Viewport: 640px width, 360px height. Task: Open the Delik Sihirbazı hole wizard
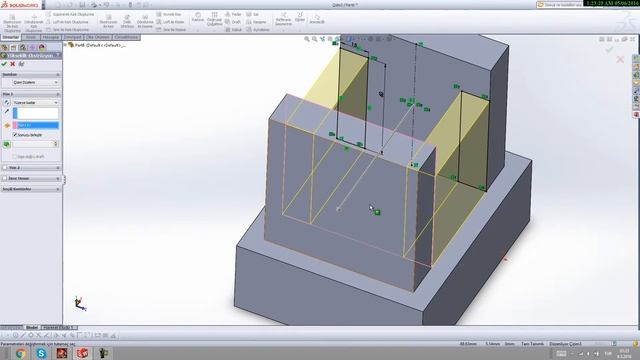click(127, 21)
